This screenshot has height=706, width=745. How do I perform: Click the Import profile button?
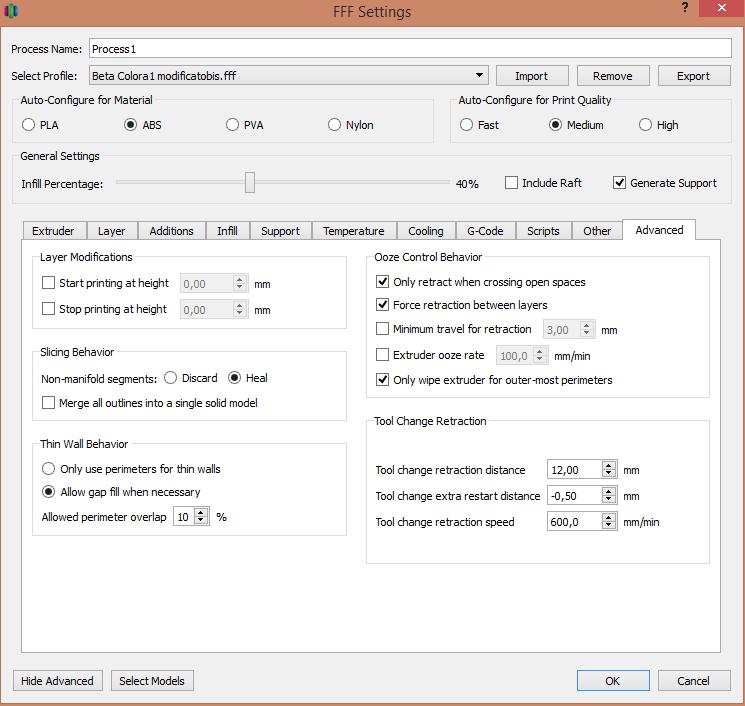click(531, 76)
